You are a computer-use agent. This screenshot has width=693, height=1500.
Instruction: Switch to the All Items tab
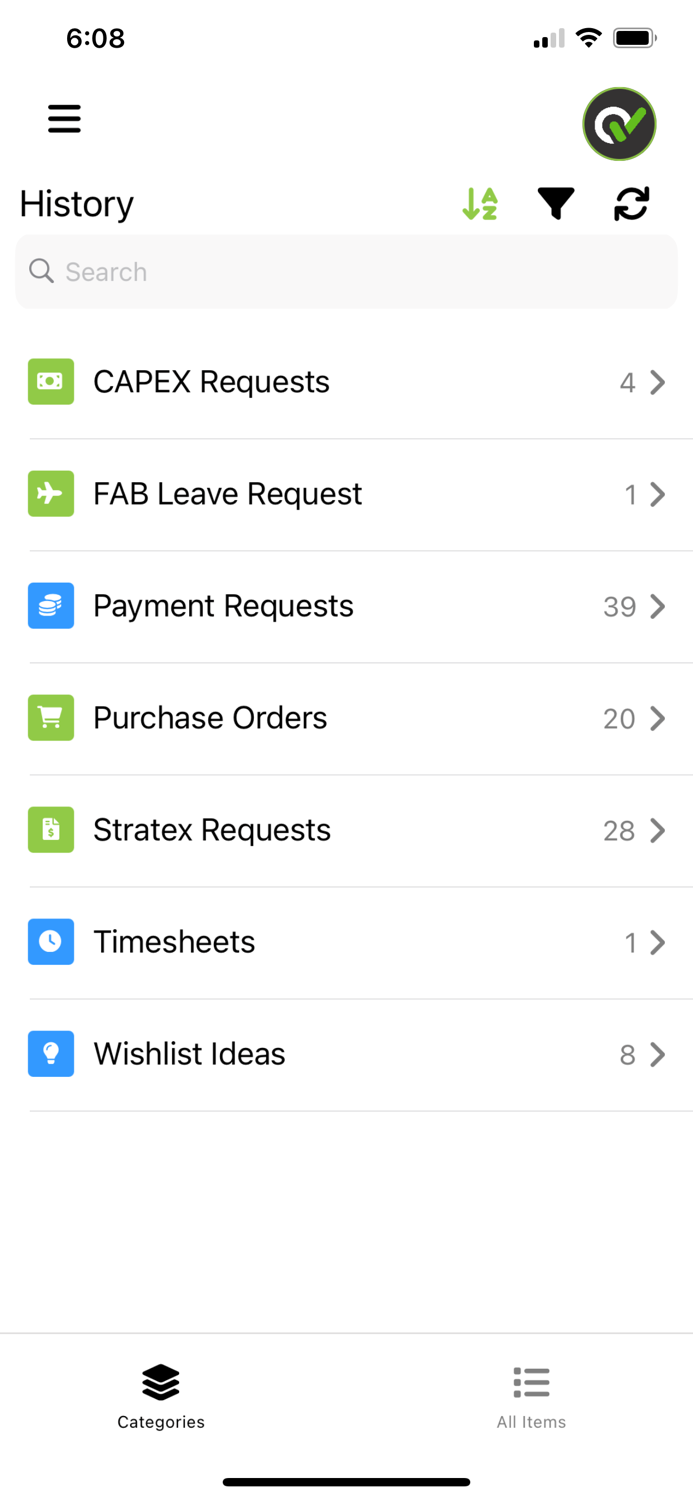coord(531,1397)
